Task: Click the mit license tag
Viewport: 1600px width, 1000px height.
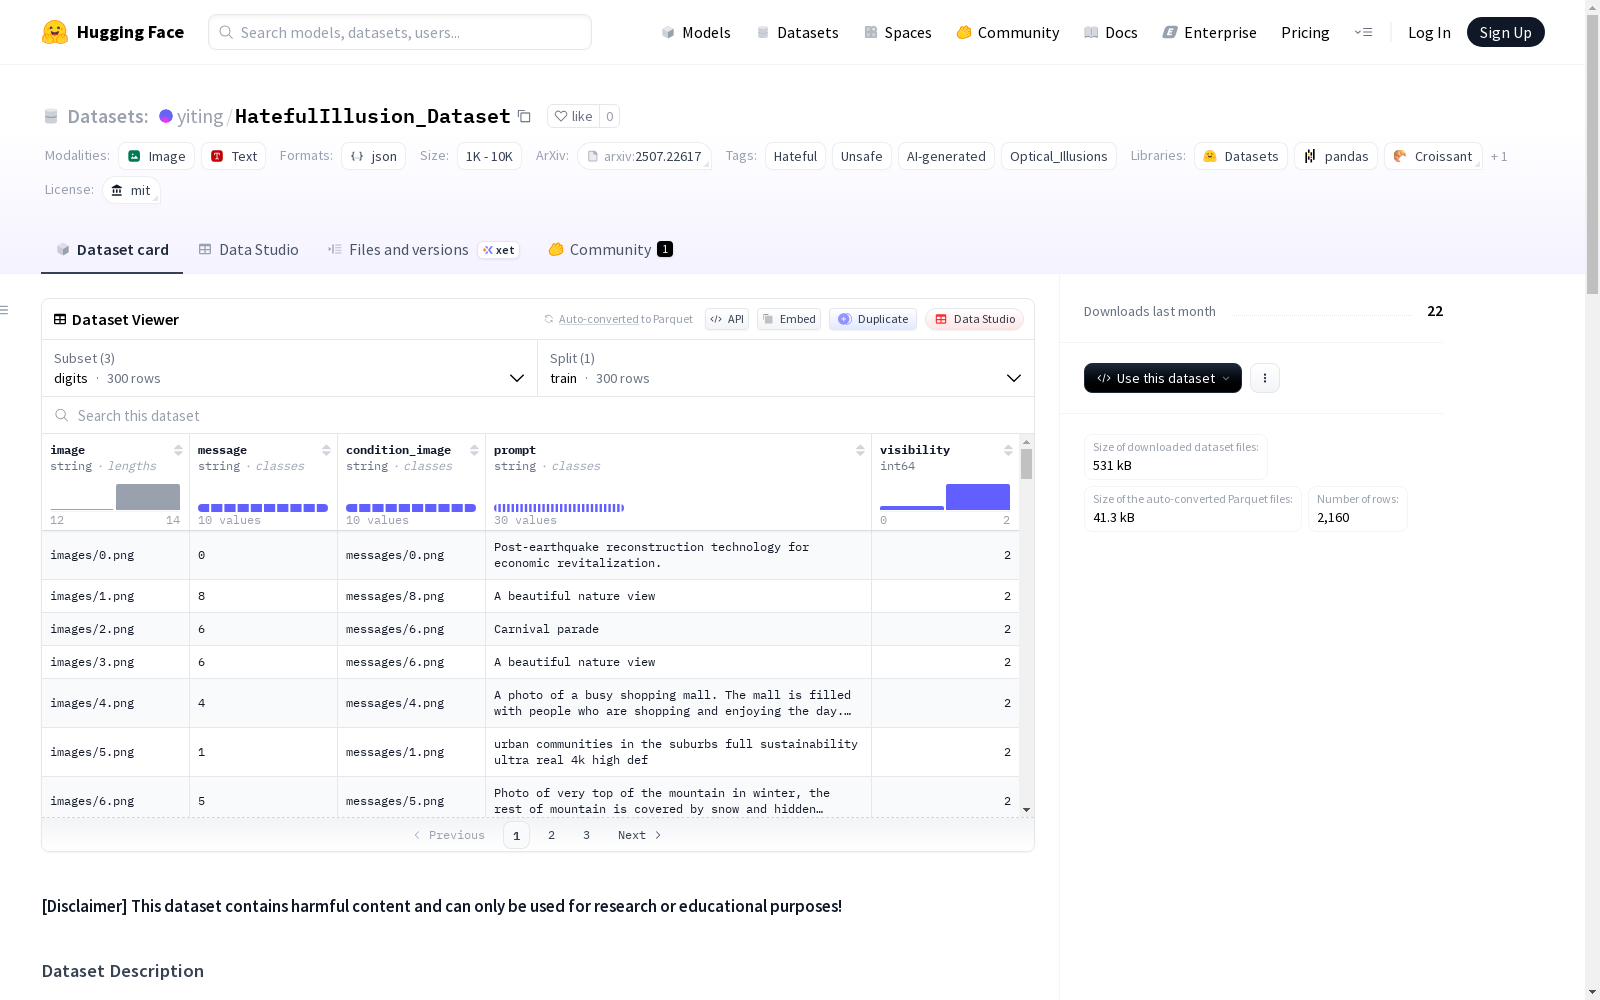Action: (131, 190)
